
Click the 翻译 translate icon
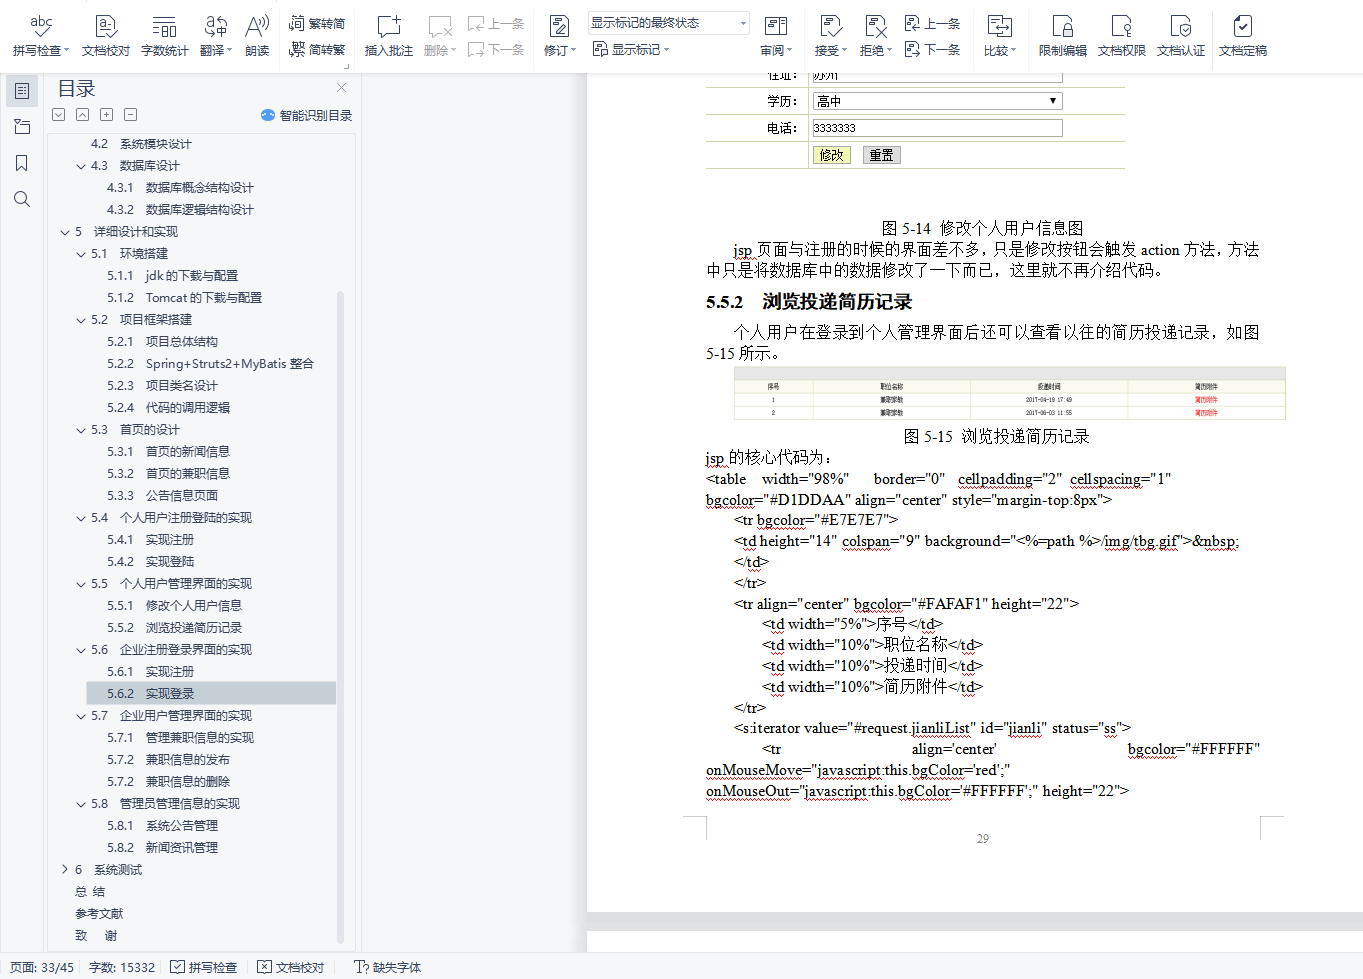click(x=215, y=35)
